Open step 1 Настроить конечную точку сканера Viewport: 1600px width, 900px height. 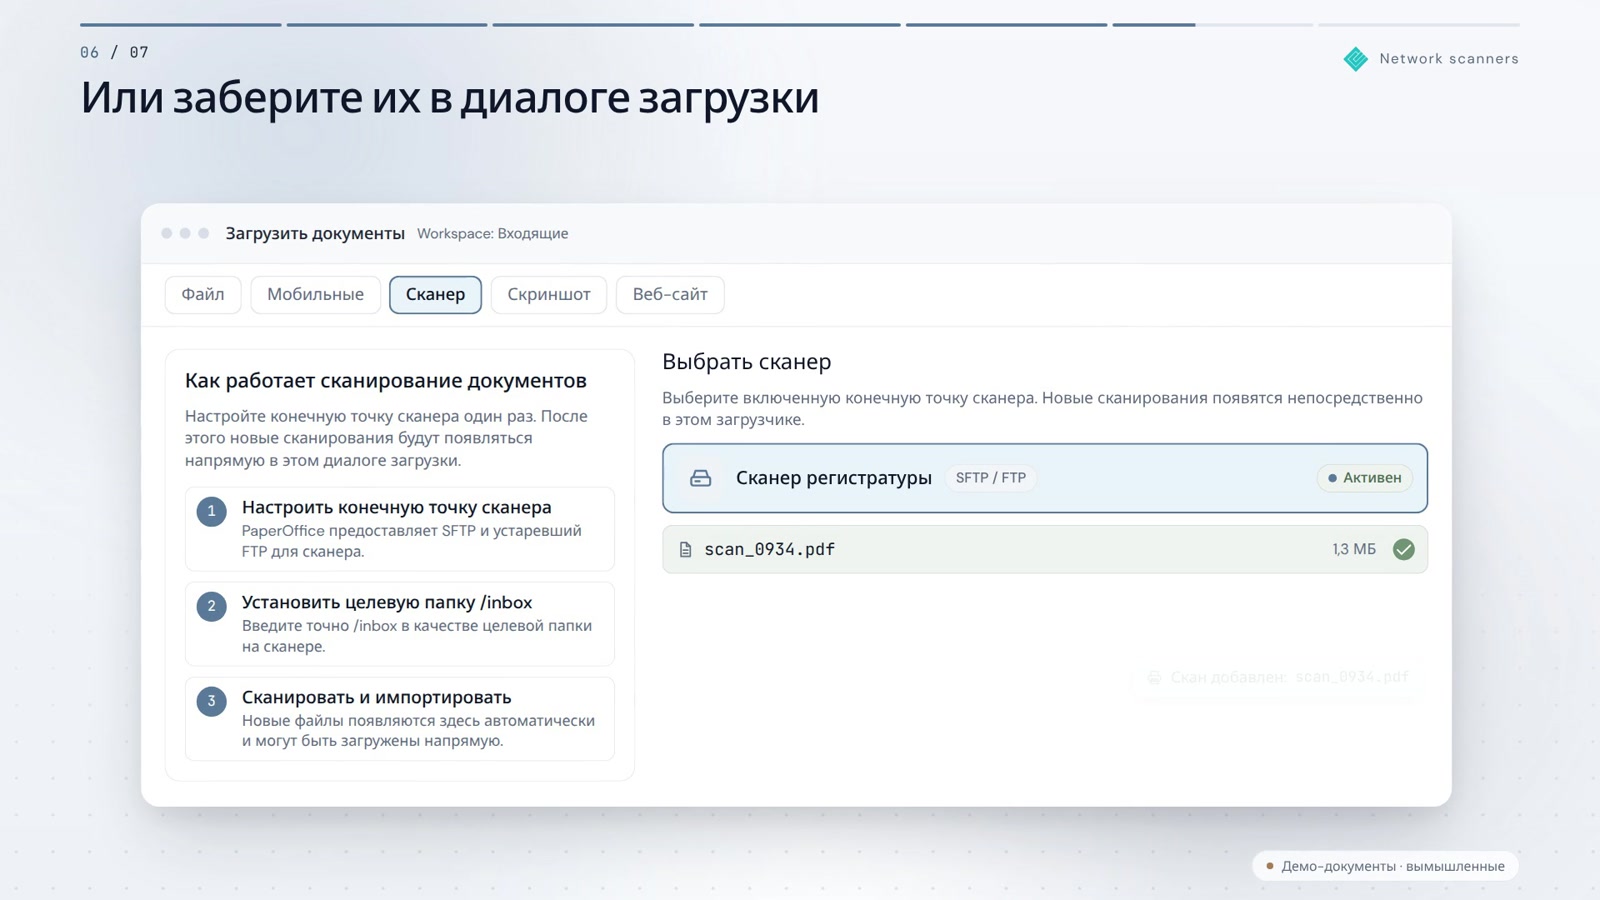[x=400, y=529]
